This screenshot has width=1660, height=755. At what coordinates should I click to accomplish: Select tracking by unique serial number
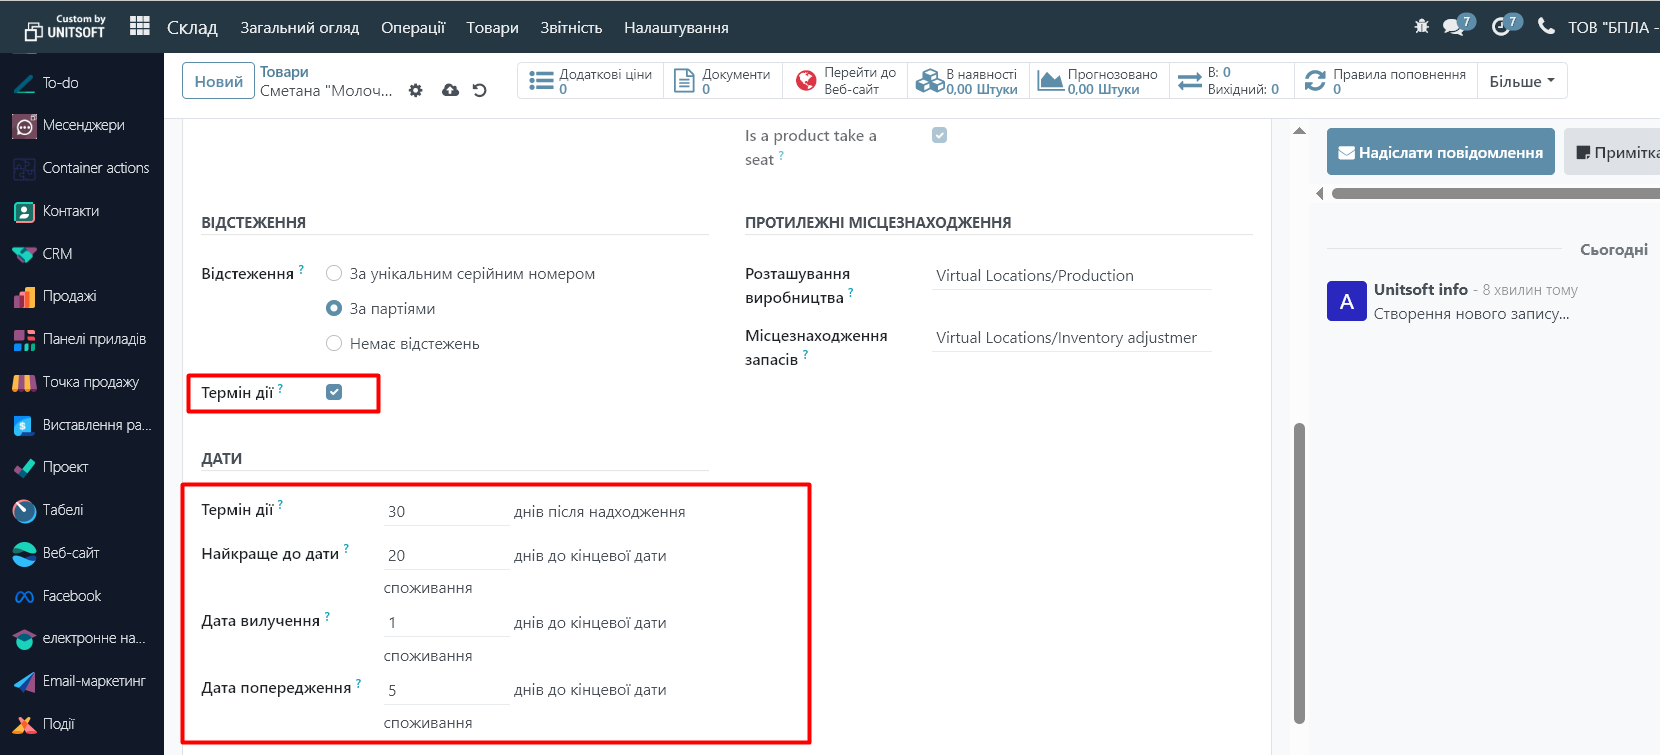(334, 274)
